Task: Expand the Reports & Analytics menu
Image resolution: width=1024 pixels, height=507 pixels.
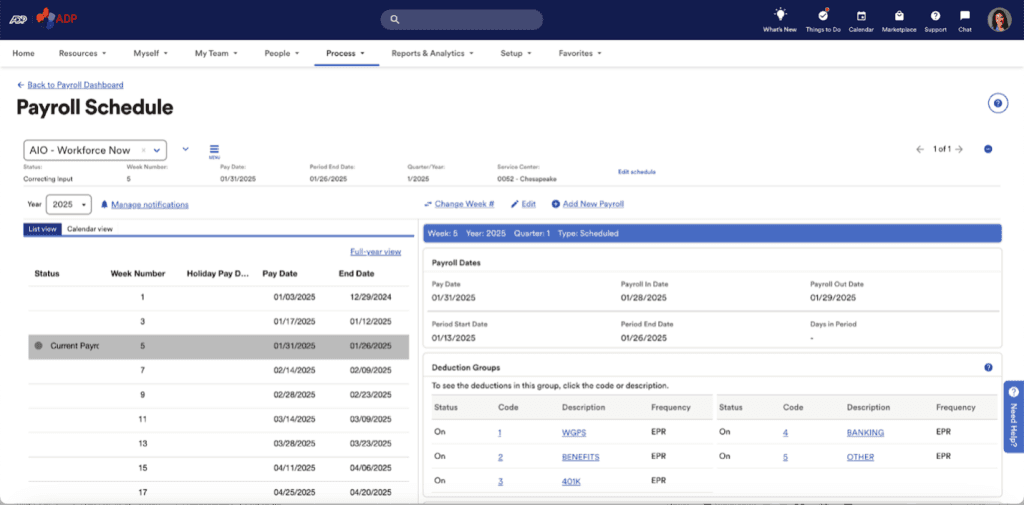Action: pyautogui.click(x=432, y=53)
